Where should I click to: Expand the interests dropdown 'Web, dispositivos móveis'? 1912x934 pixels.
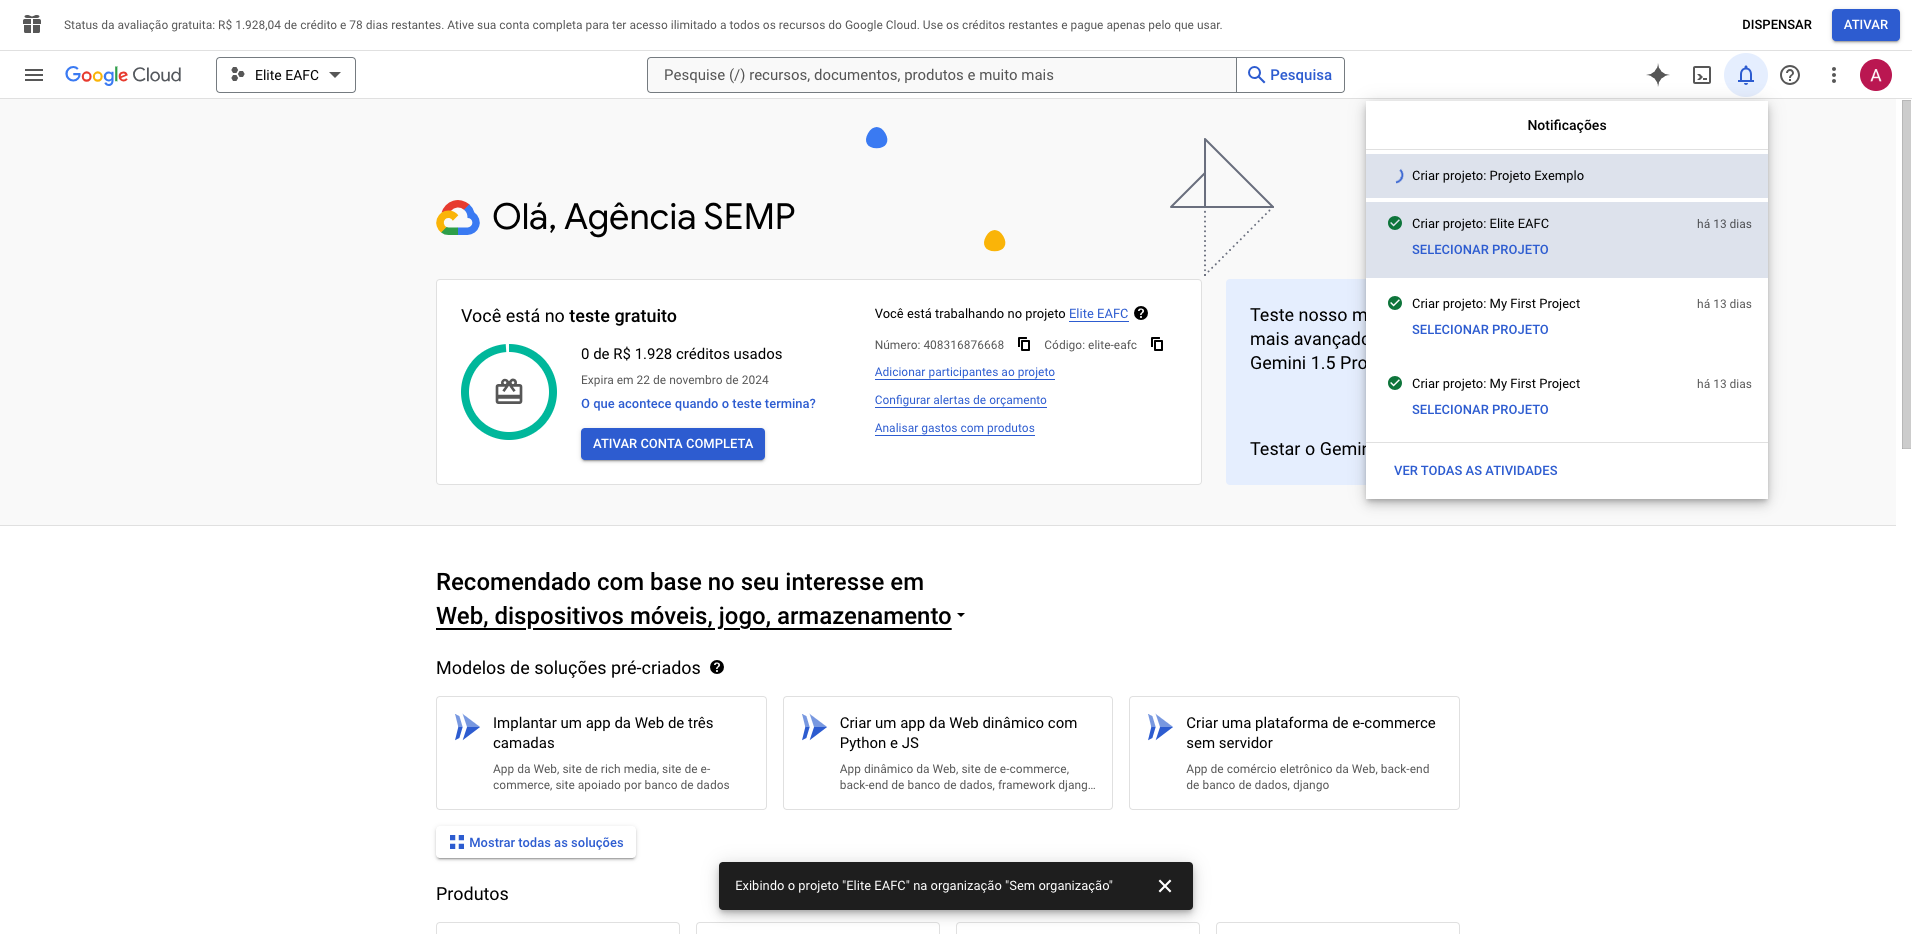[x=700, y=616]
